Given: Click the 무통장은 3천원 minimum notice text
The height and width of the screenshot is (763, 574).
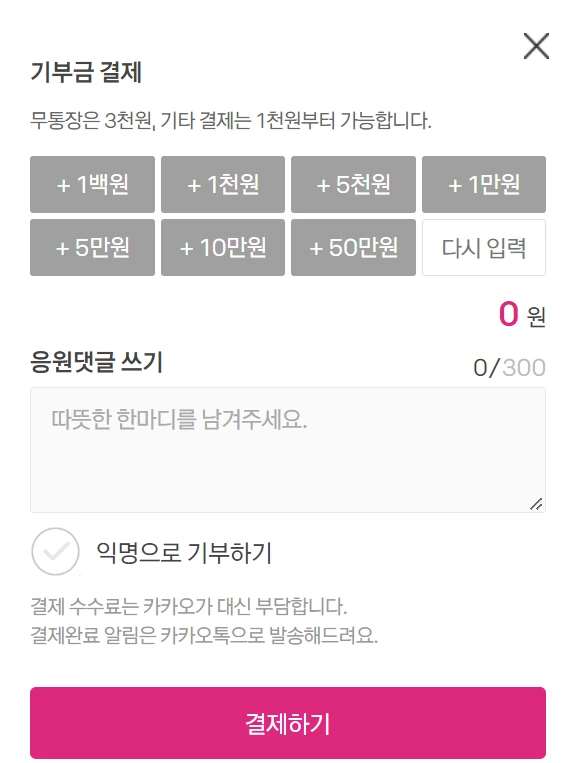Looking at the screenshot, I should tap(231, 120).
